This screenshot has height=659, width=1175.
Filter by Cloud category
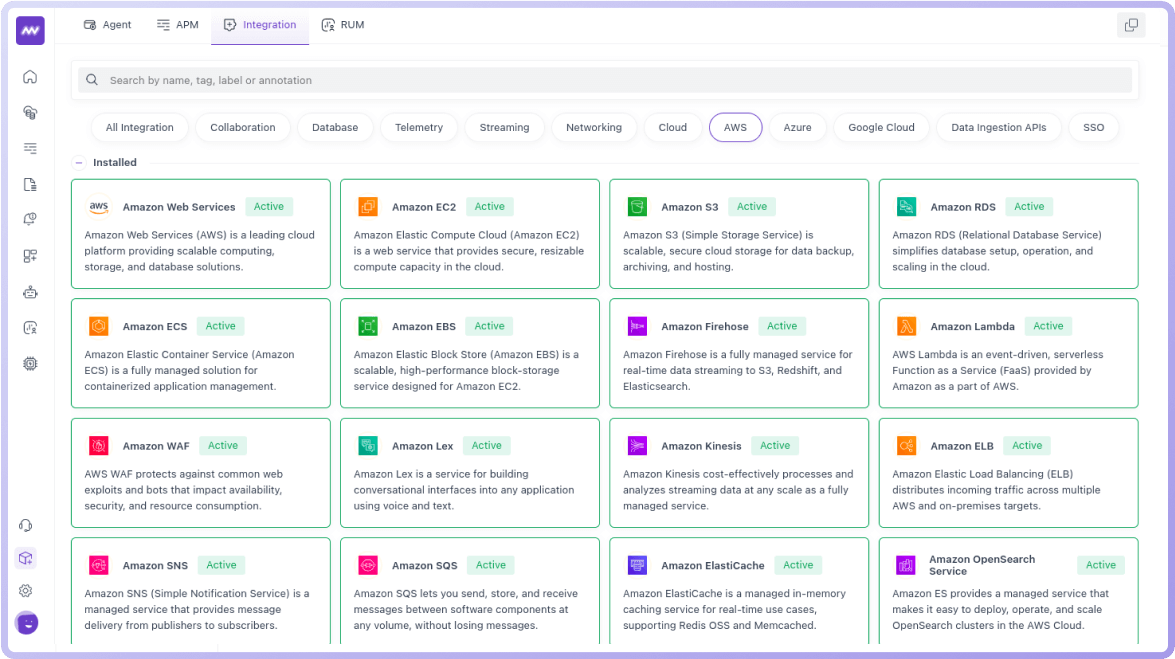[x=673, y=127]
